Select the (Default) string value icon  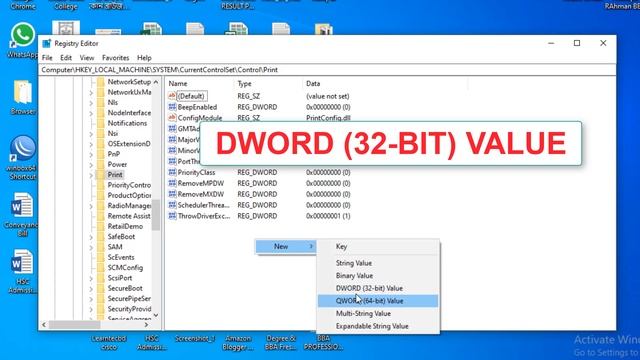point(172,96)
